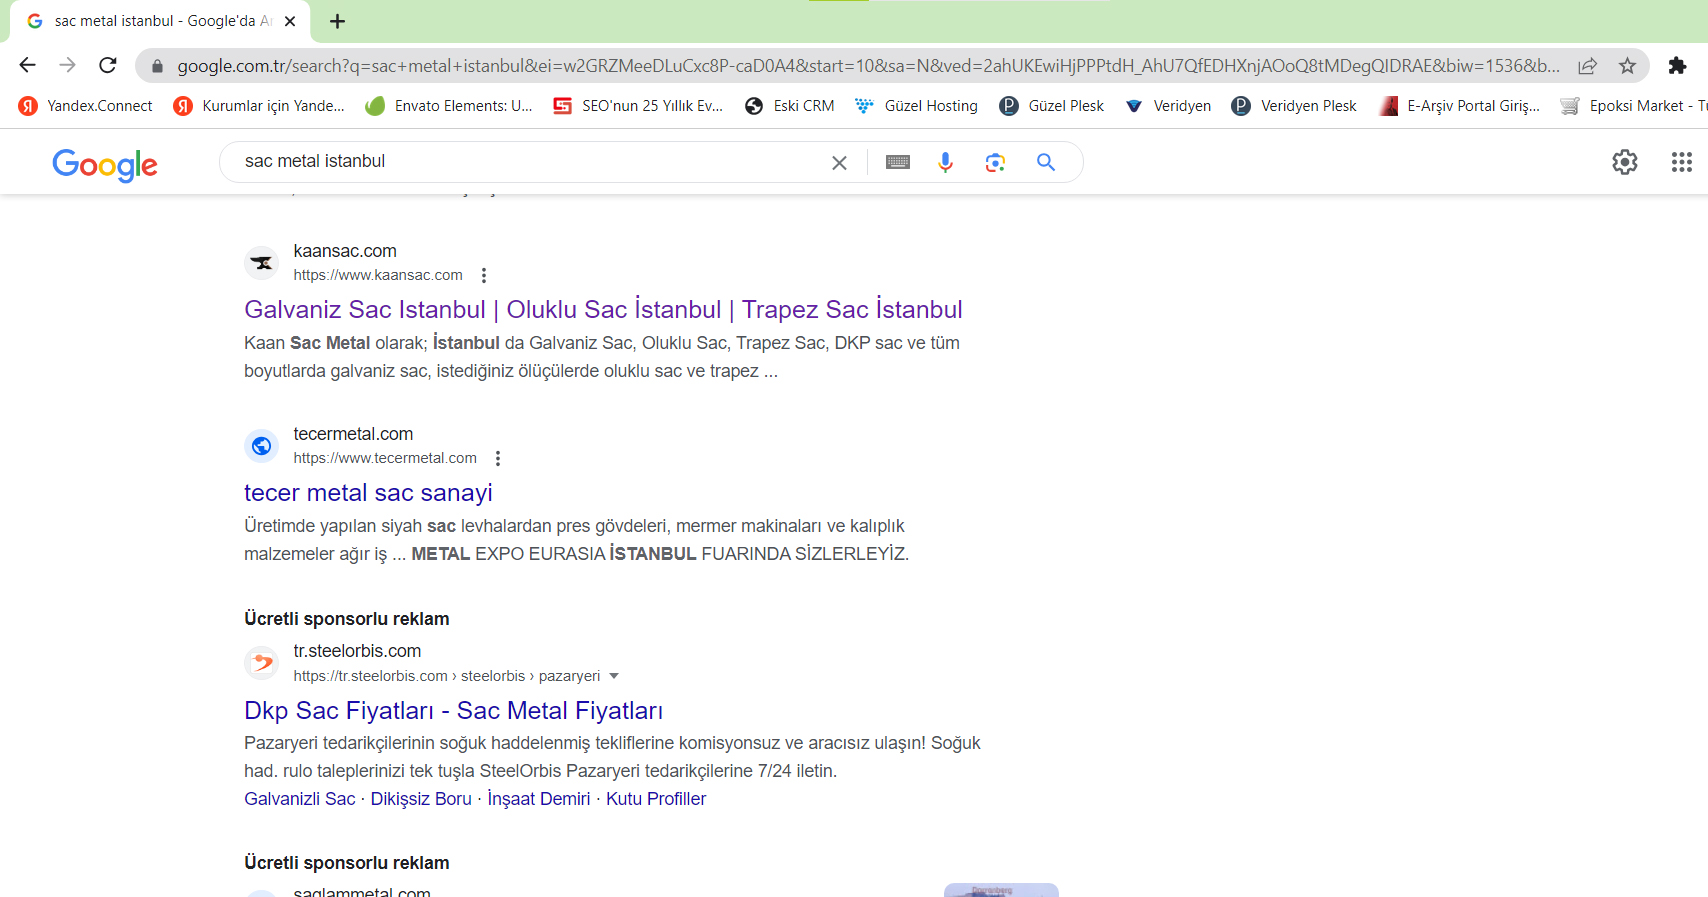Bookmark this page with the star icon
Screen dimensions: 1708x897
[x=1627, y=66]
